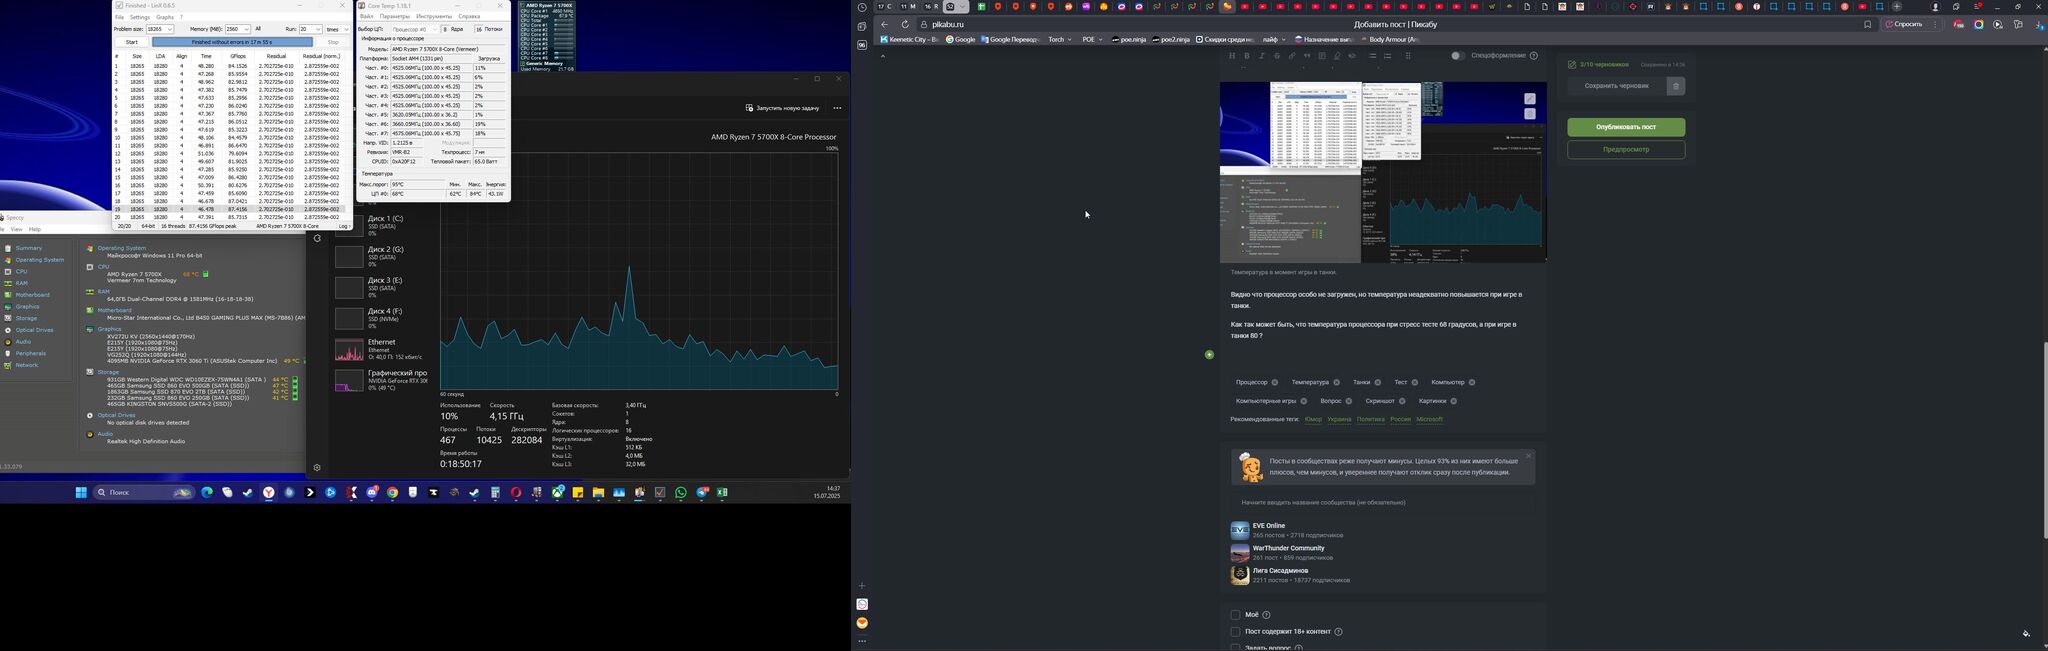Go back in the browser
The image size is (2048, 651).
[885, 24]
